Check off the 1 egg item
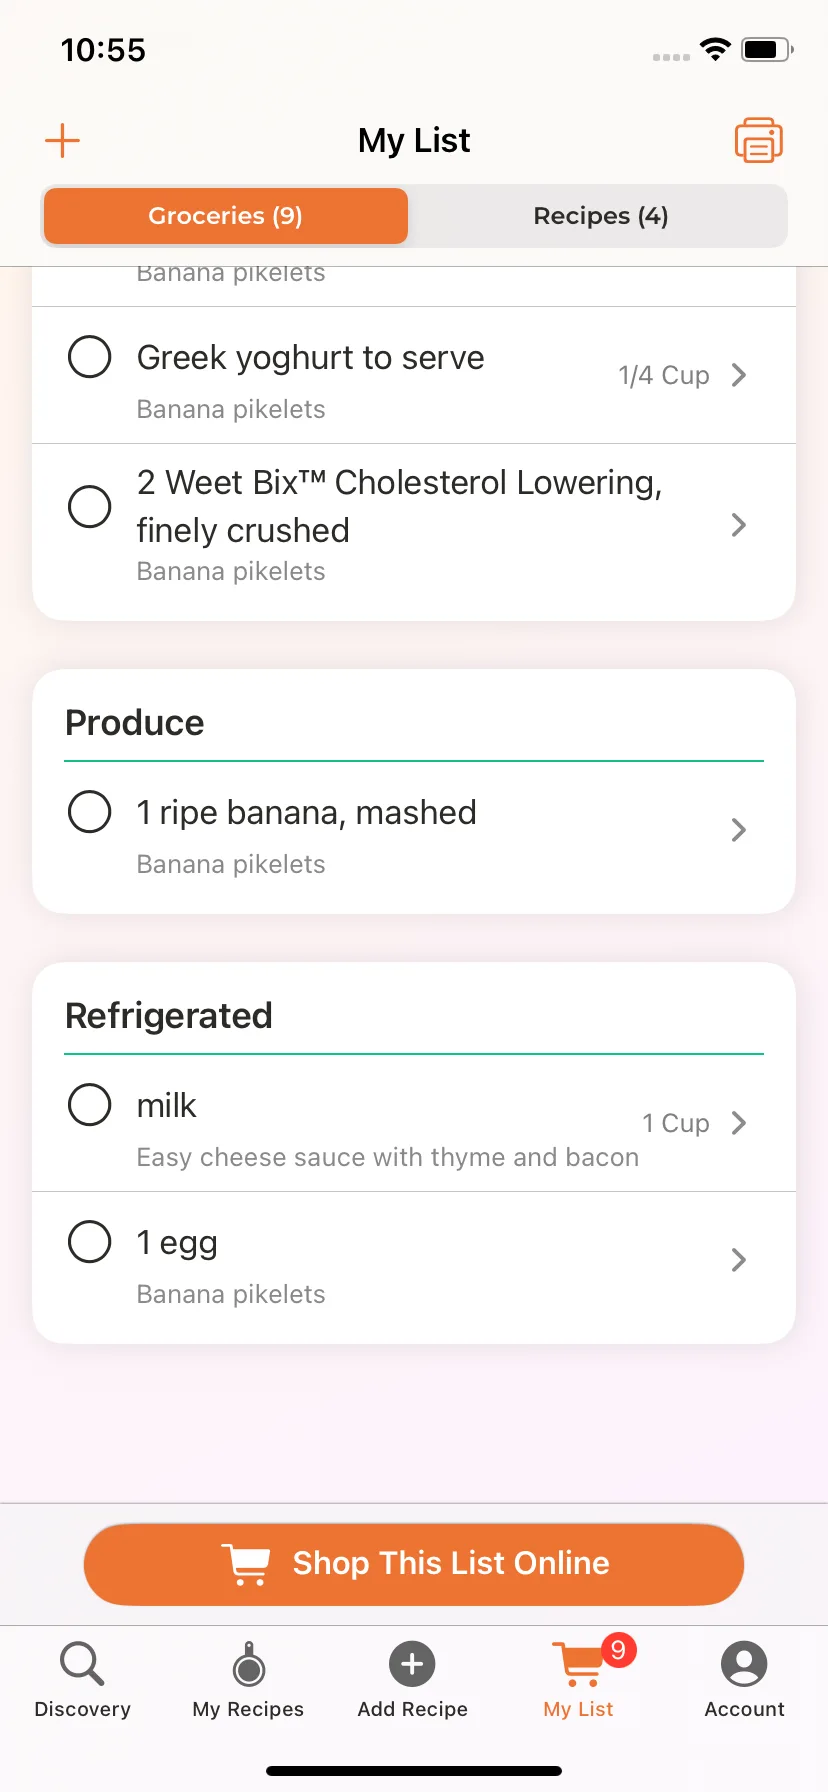This screenshot has height=1792, width=828. tap(89, 1241)
